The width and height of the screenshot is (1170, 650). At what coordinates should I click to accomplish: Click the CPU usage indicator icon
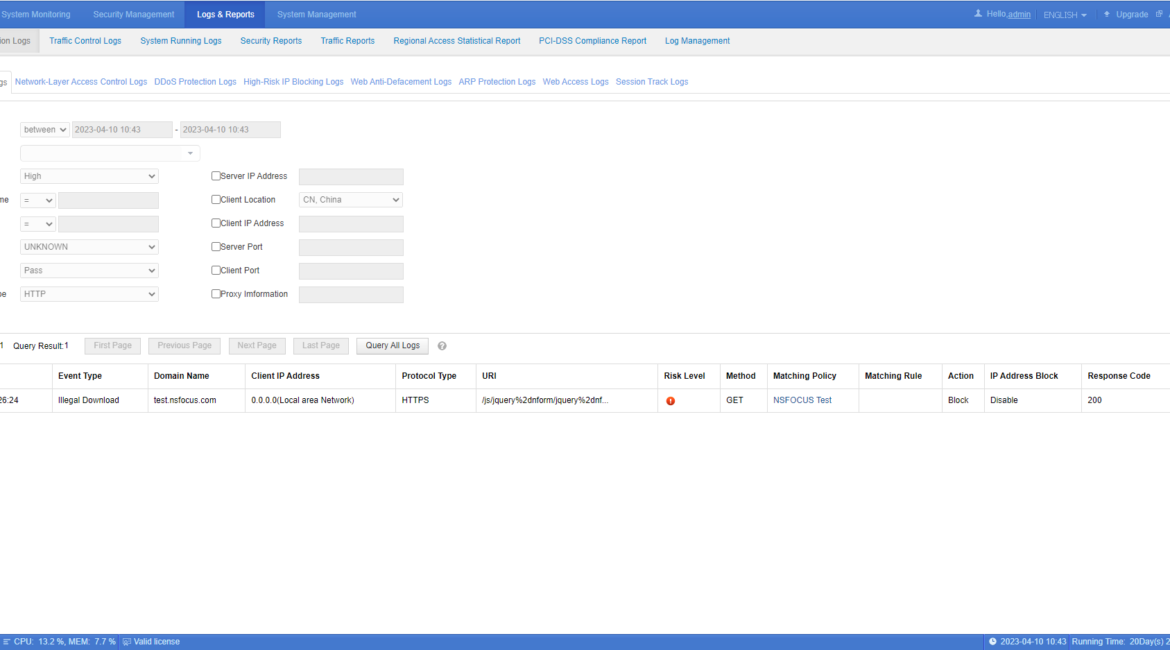coord(7,641)
